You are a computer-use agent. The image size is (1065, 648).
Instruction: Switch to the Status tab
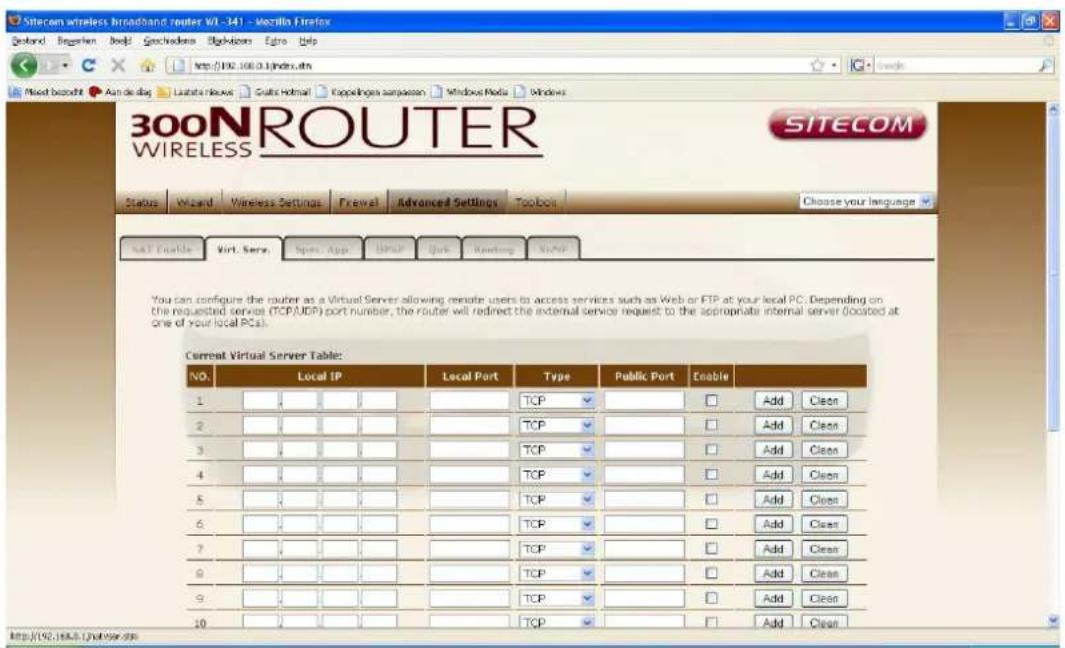point(141,202)
